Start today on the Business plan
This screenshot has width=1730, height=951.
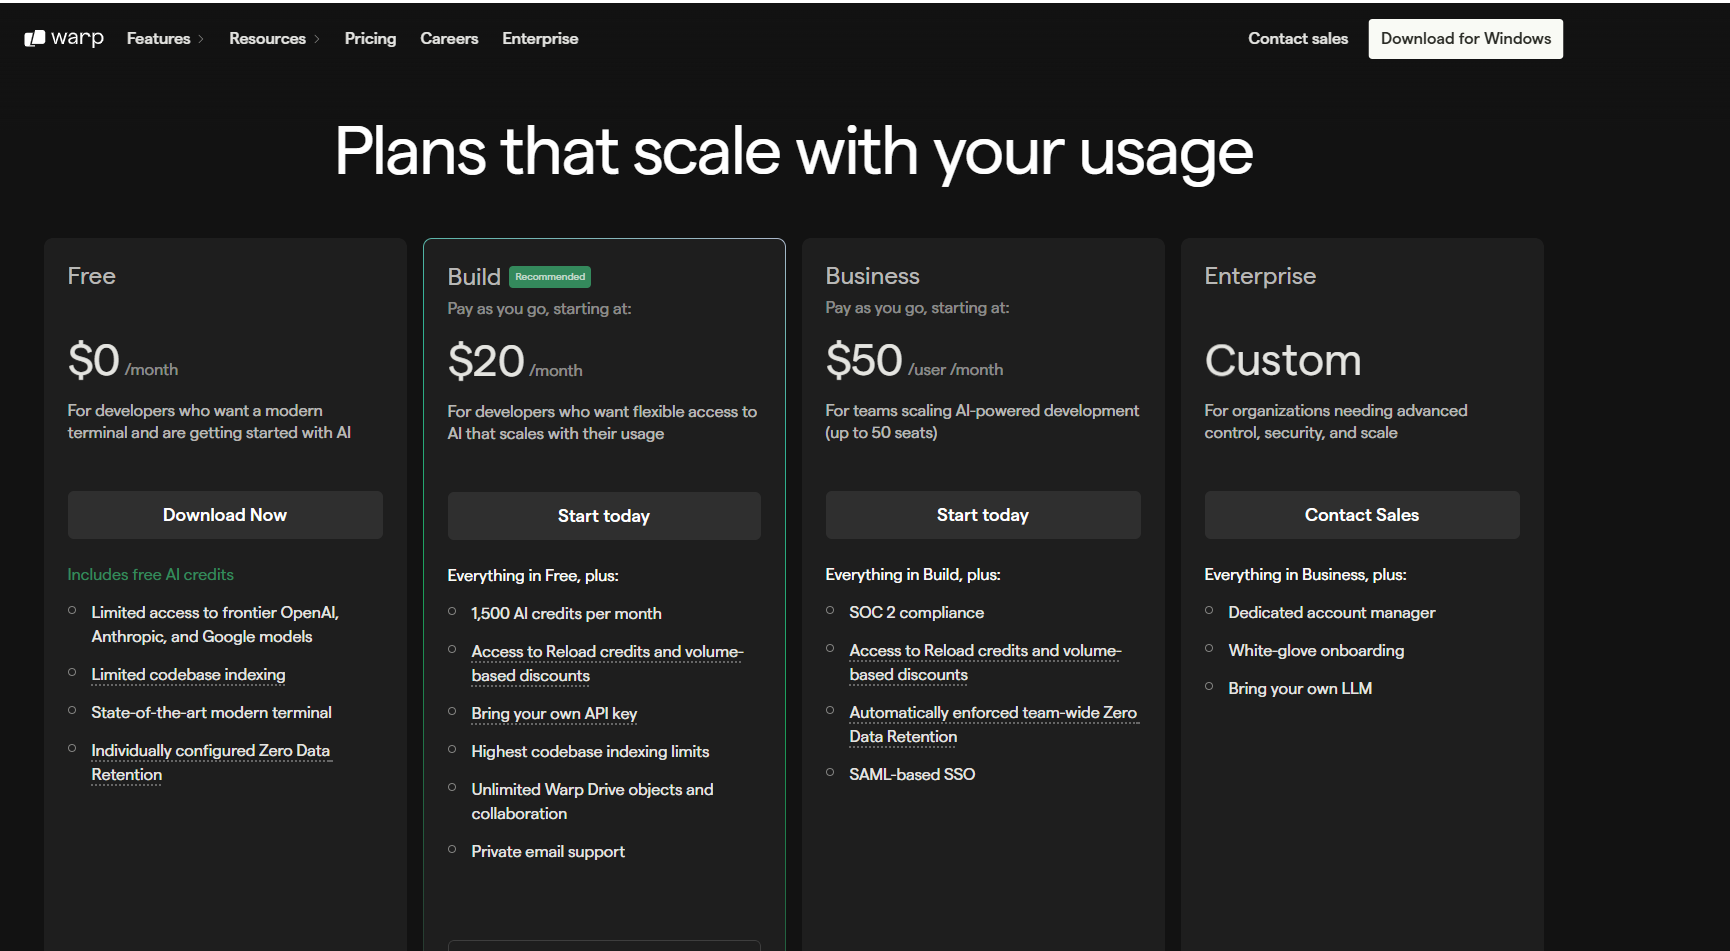click(x=982, y=515)
